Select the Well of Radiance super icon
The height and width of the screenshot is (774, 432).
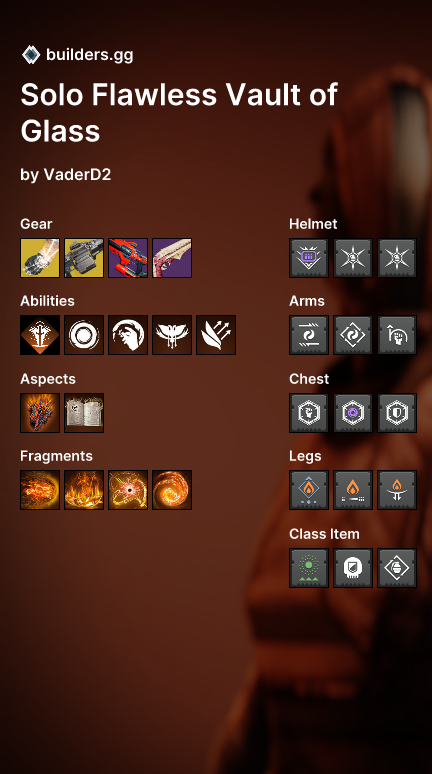(x=40, y=335)
